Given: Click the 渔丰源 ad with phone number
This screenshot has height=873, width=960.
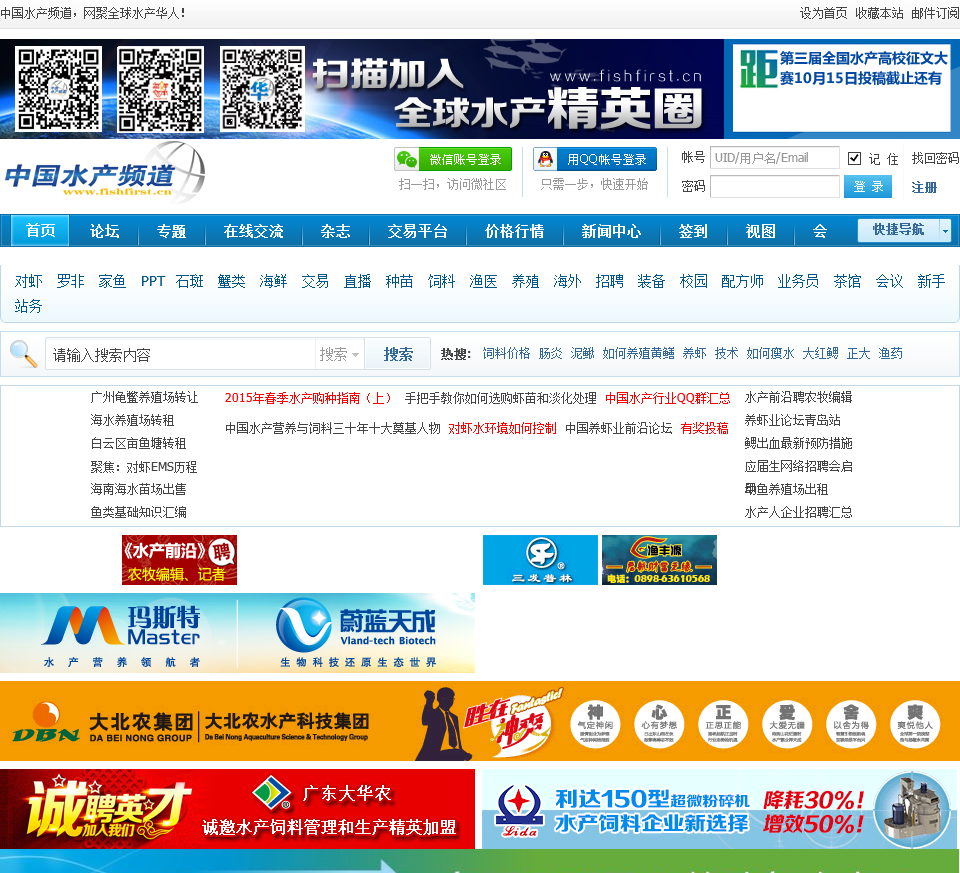Looking at the screenshot, I should [659, 560].
